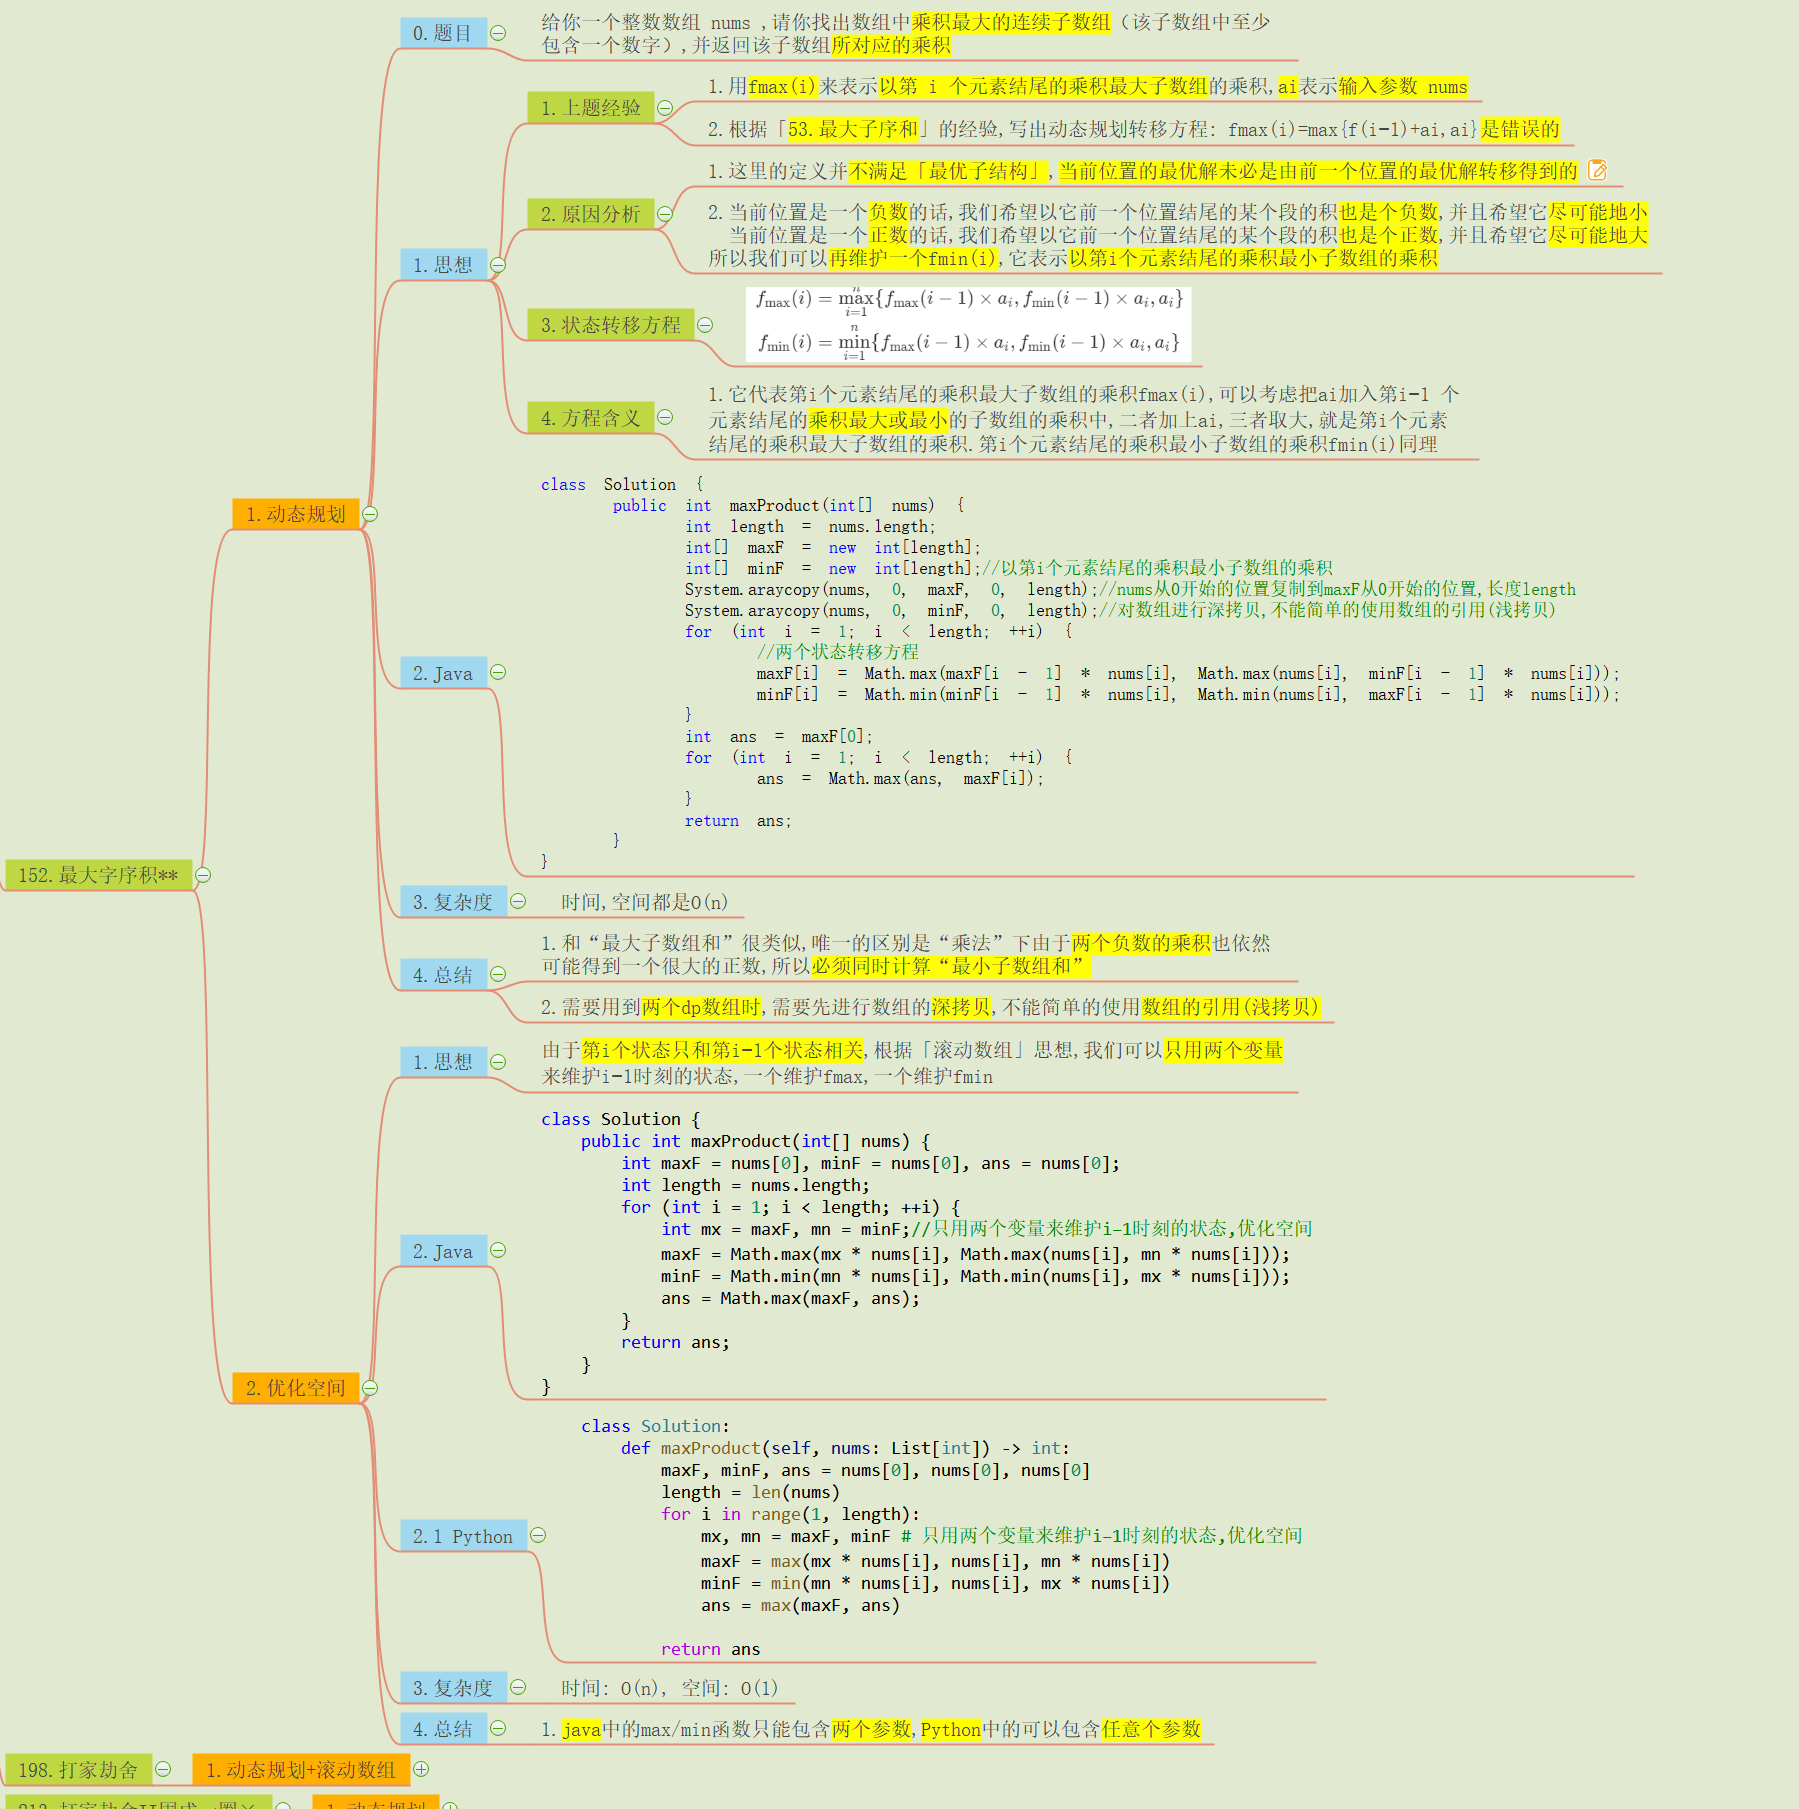
Task: Click line 需要用到两个dp数组时 about 深拷贝
Action: (930, 1007)
